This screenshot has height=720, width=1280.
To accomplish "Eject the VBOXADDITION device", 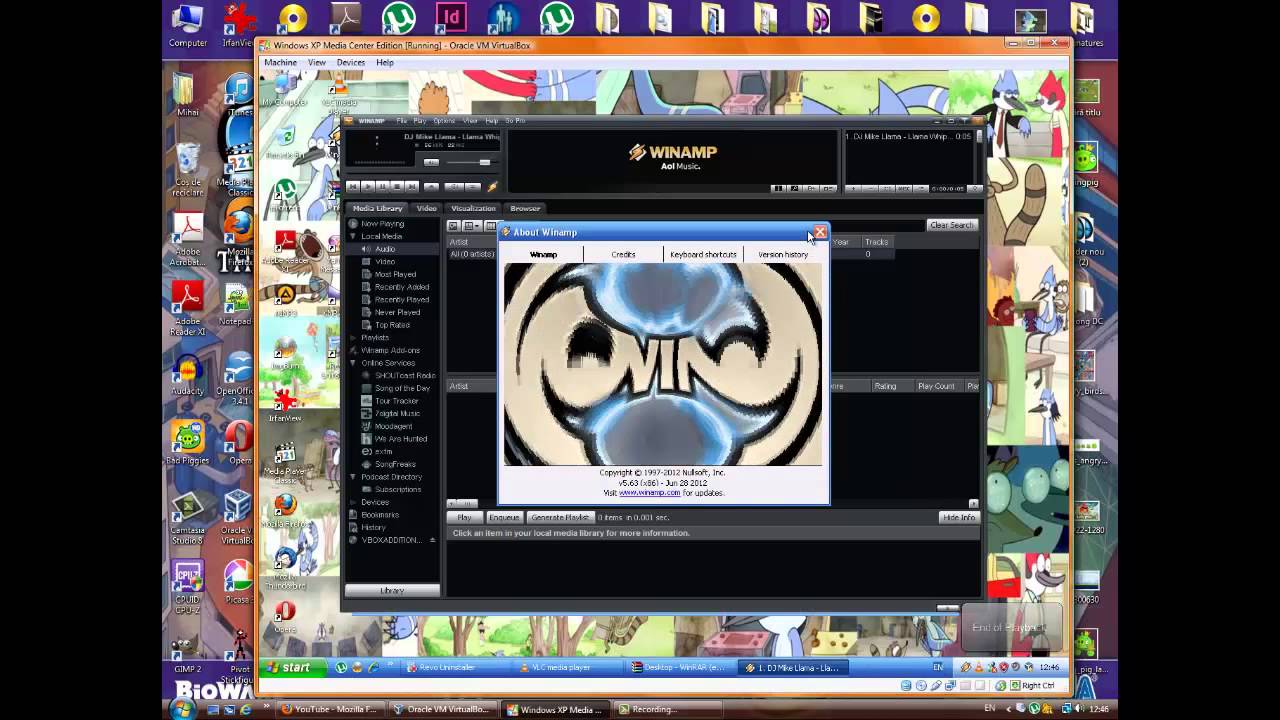I will click(432, 540).
